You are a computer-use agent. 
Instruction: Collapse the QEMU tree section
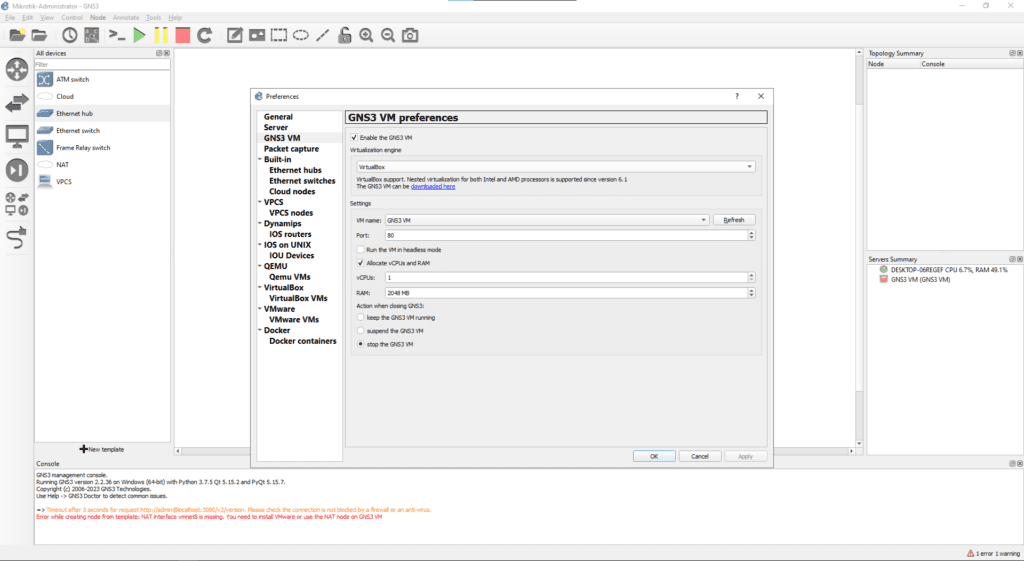pyautogui.click(x=260, y=266)
